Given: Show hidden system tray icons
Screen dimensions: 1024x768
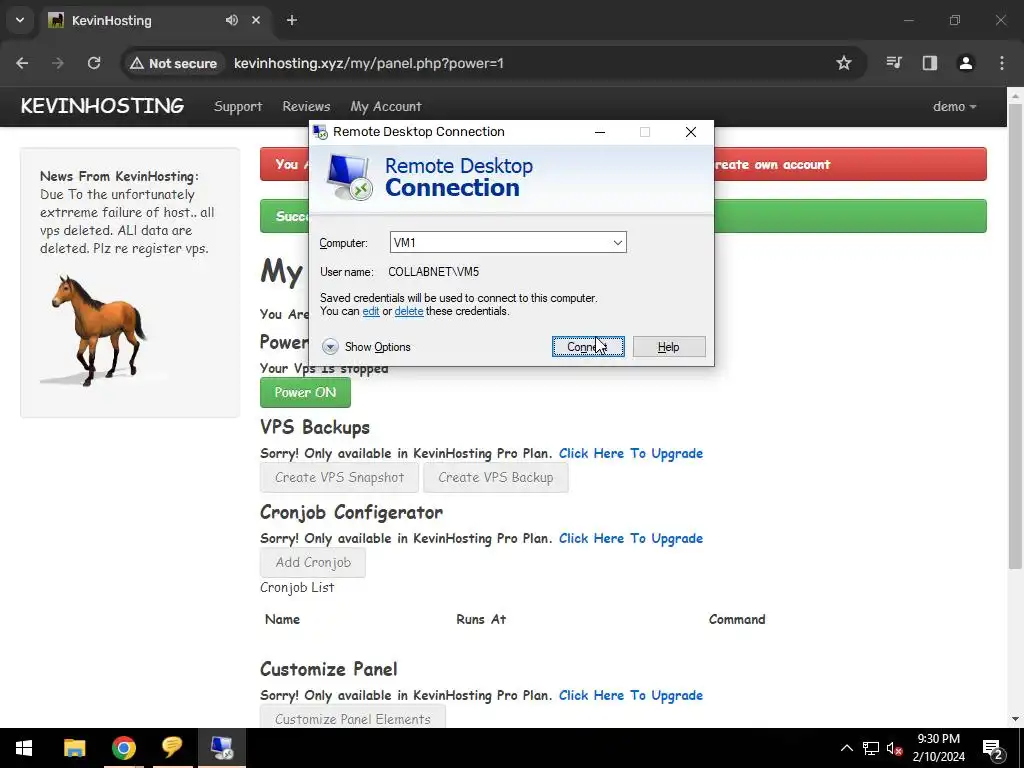Looking at the screenshot, I should pyautogui.click(x=846, y=748).
